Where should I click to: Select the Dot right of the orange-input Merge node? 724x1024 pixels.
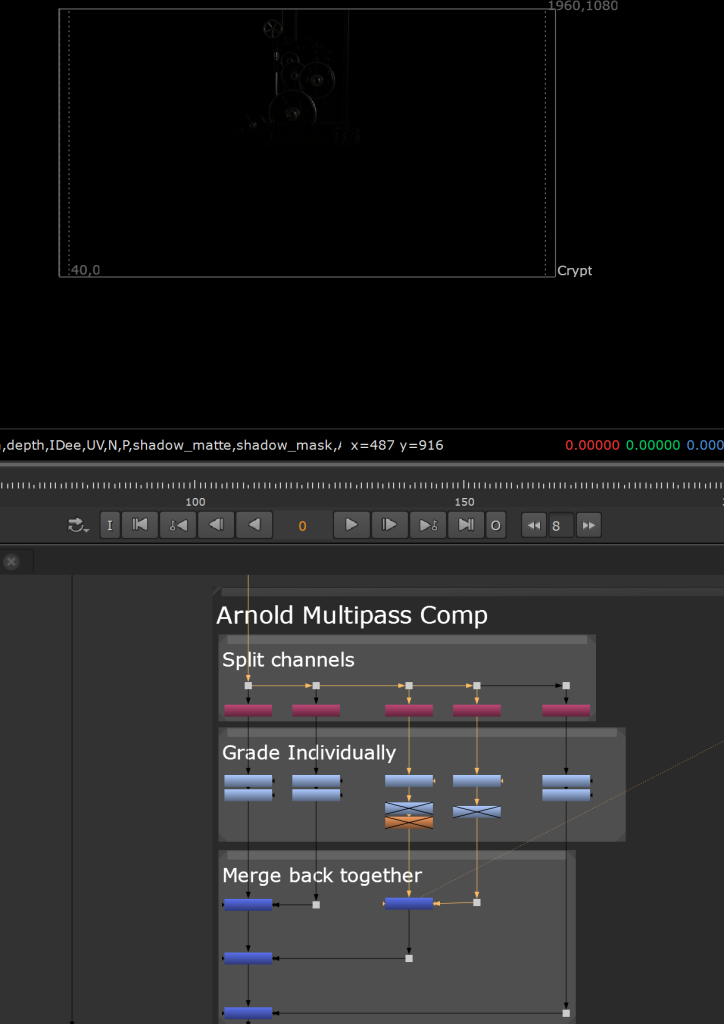coord(477,903)
